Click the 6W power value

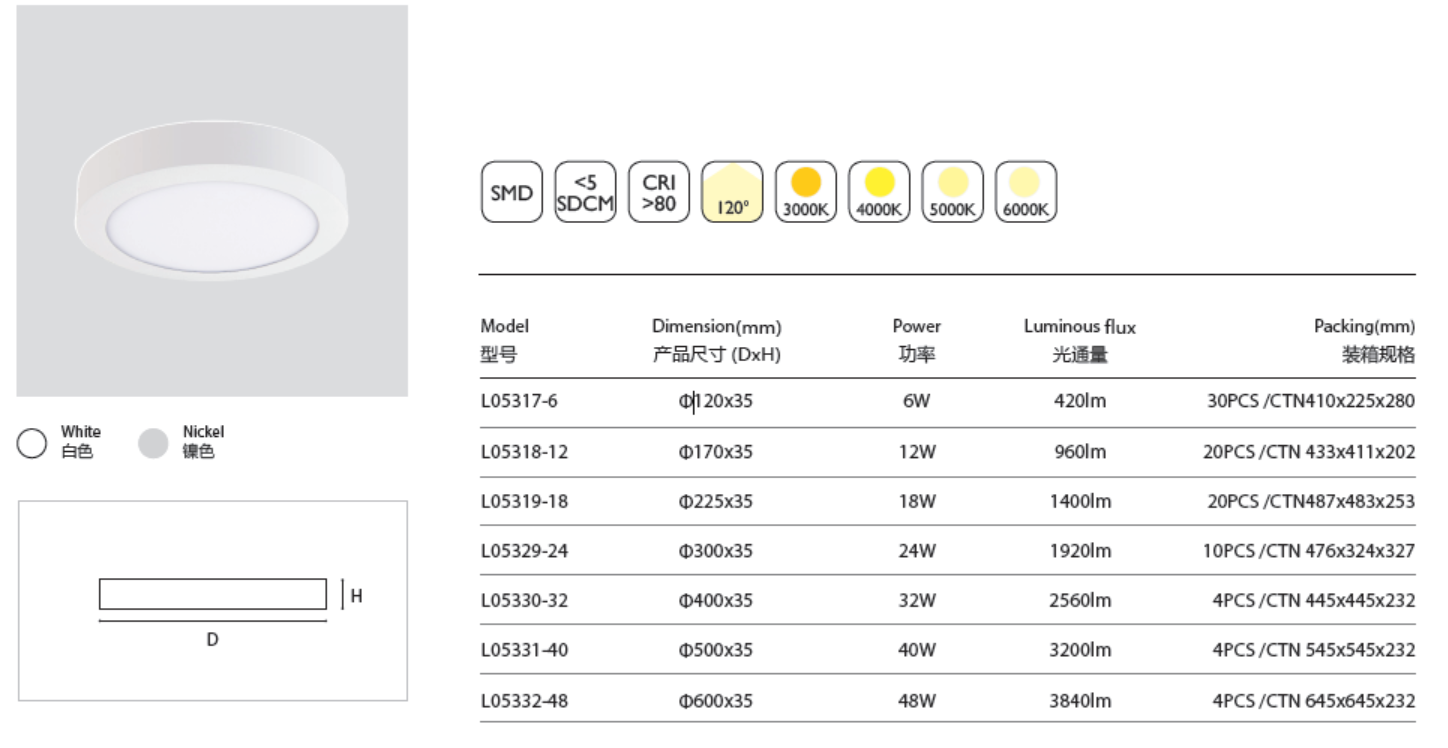coord(917,402)
